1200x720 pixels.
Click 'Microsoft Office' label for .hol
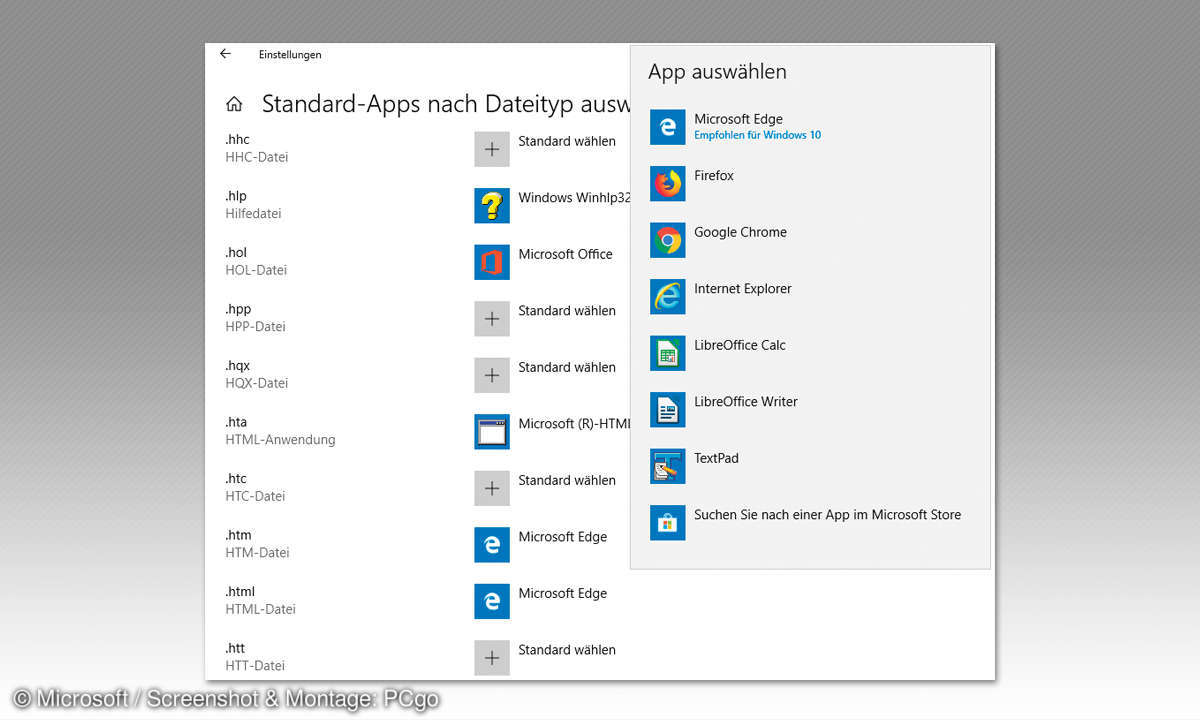click(565, 254)
